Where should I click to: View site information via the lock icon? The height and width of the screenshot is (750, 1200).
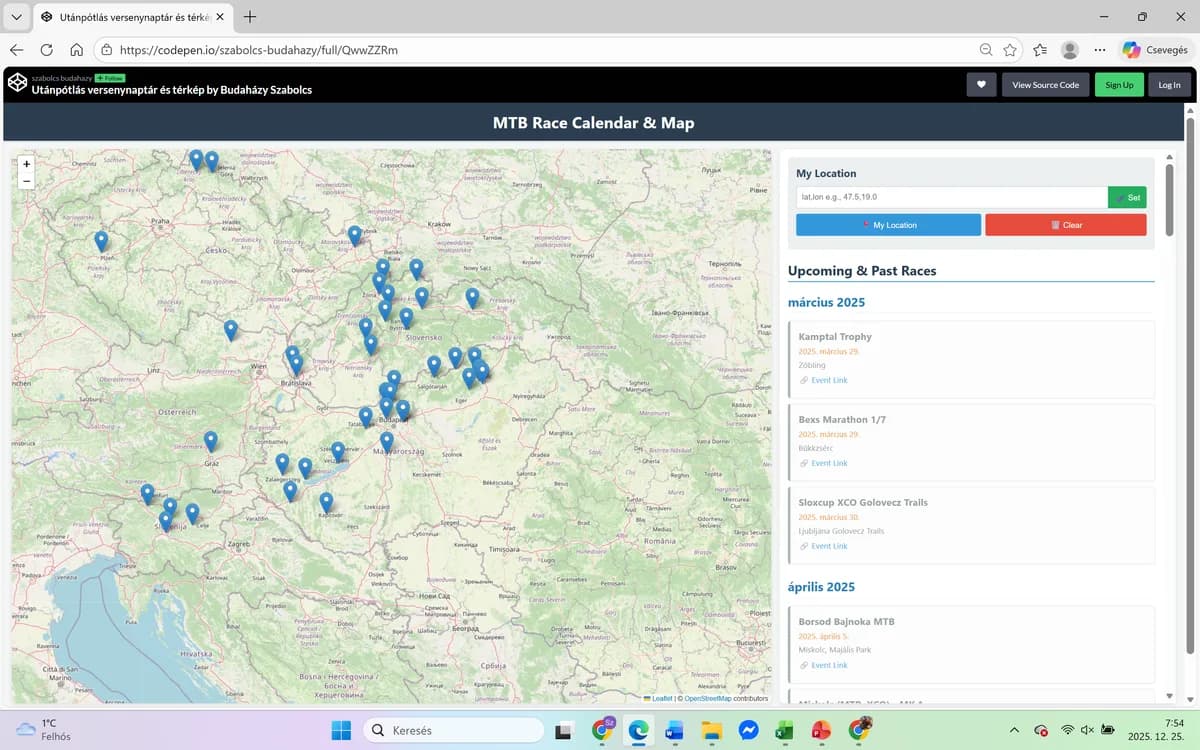click(x=106, y=49)
